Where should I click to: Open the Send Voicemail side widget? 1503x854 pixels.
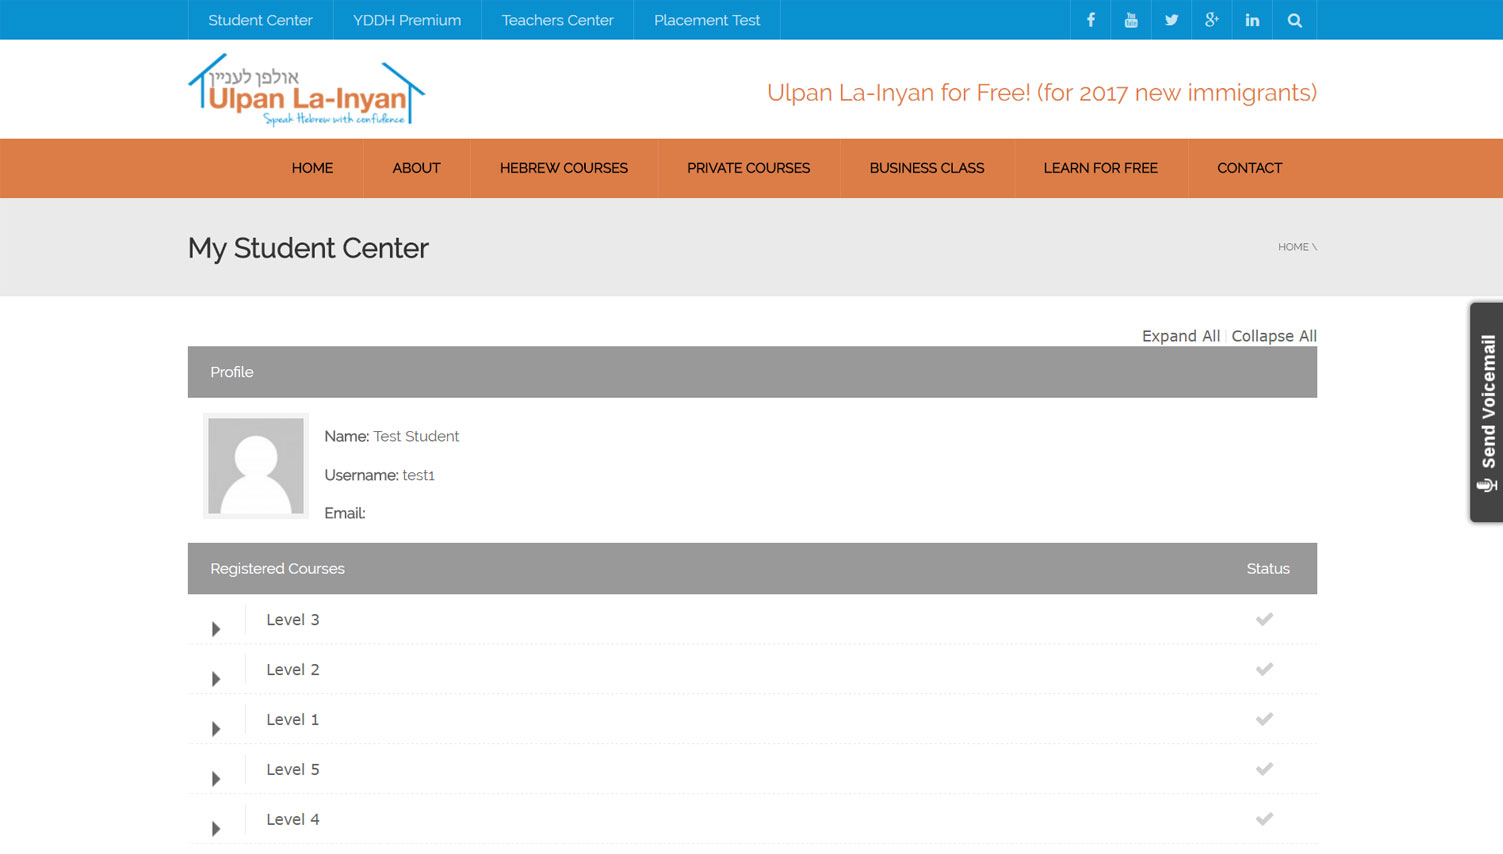[x=1487, y=412]
